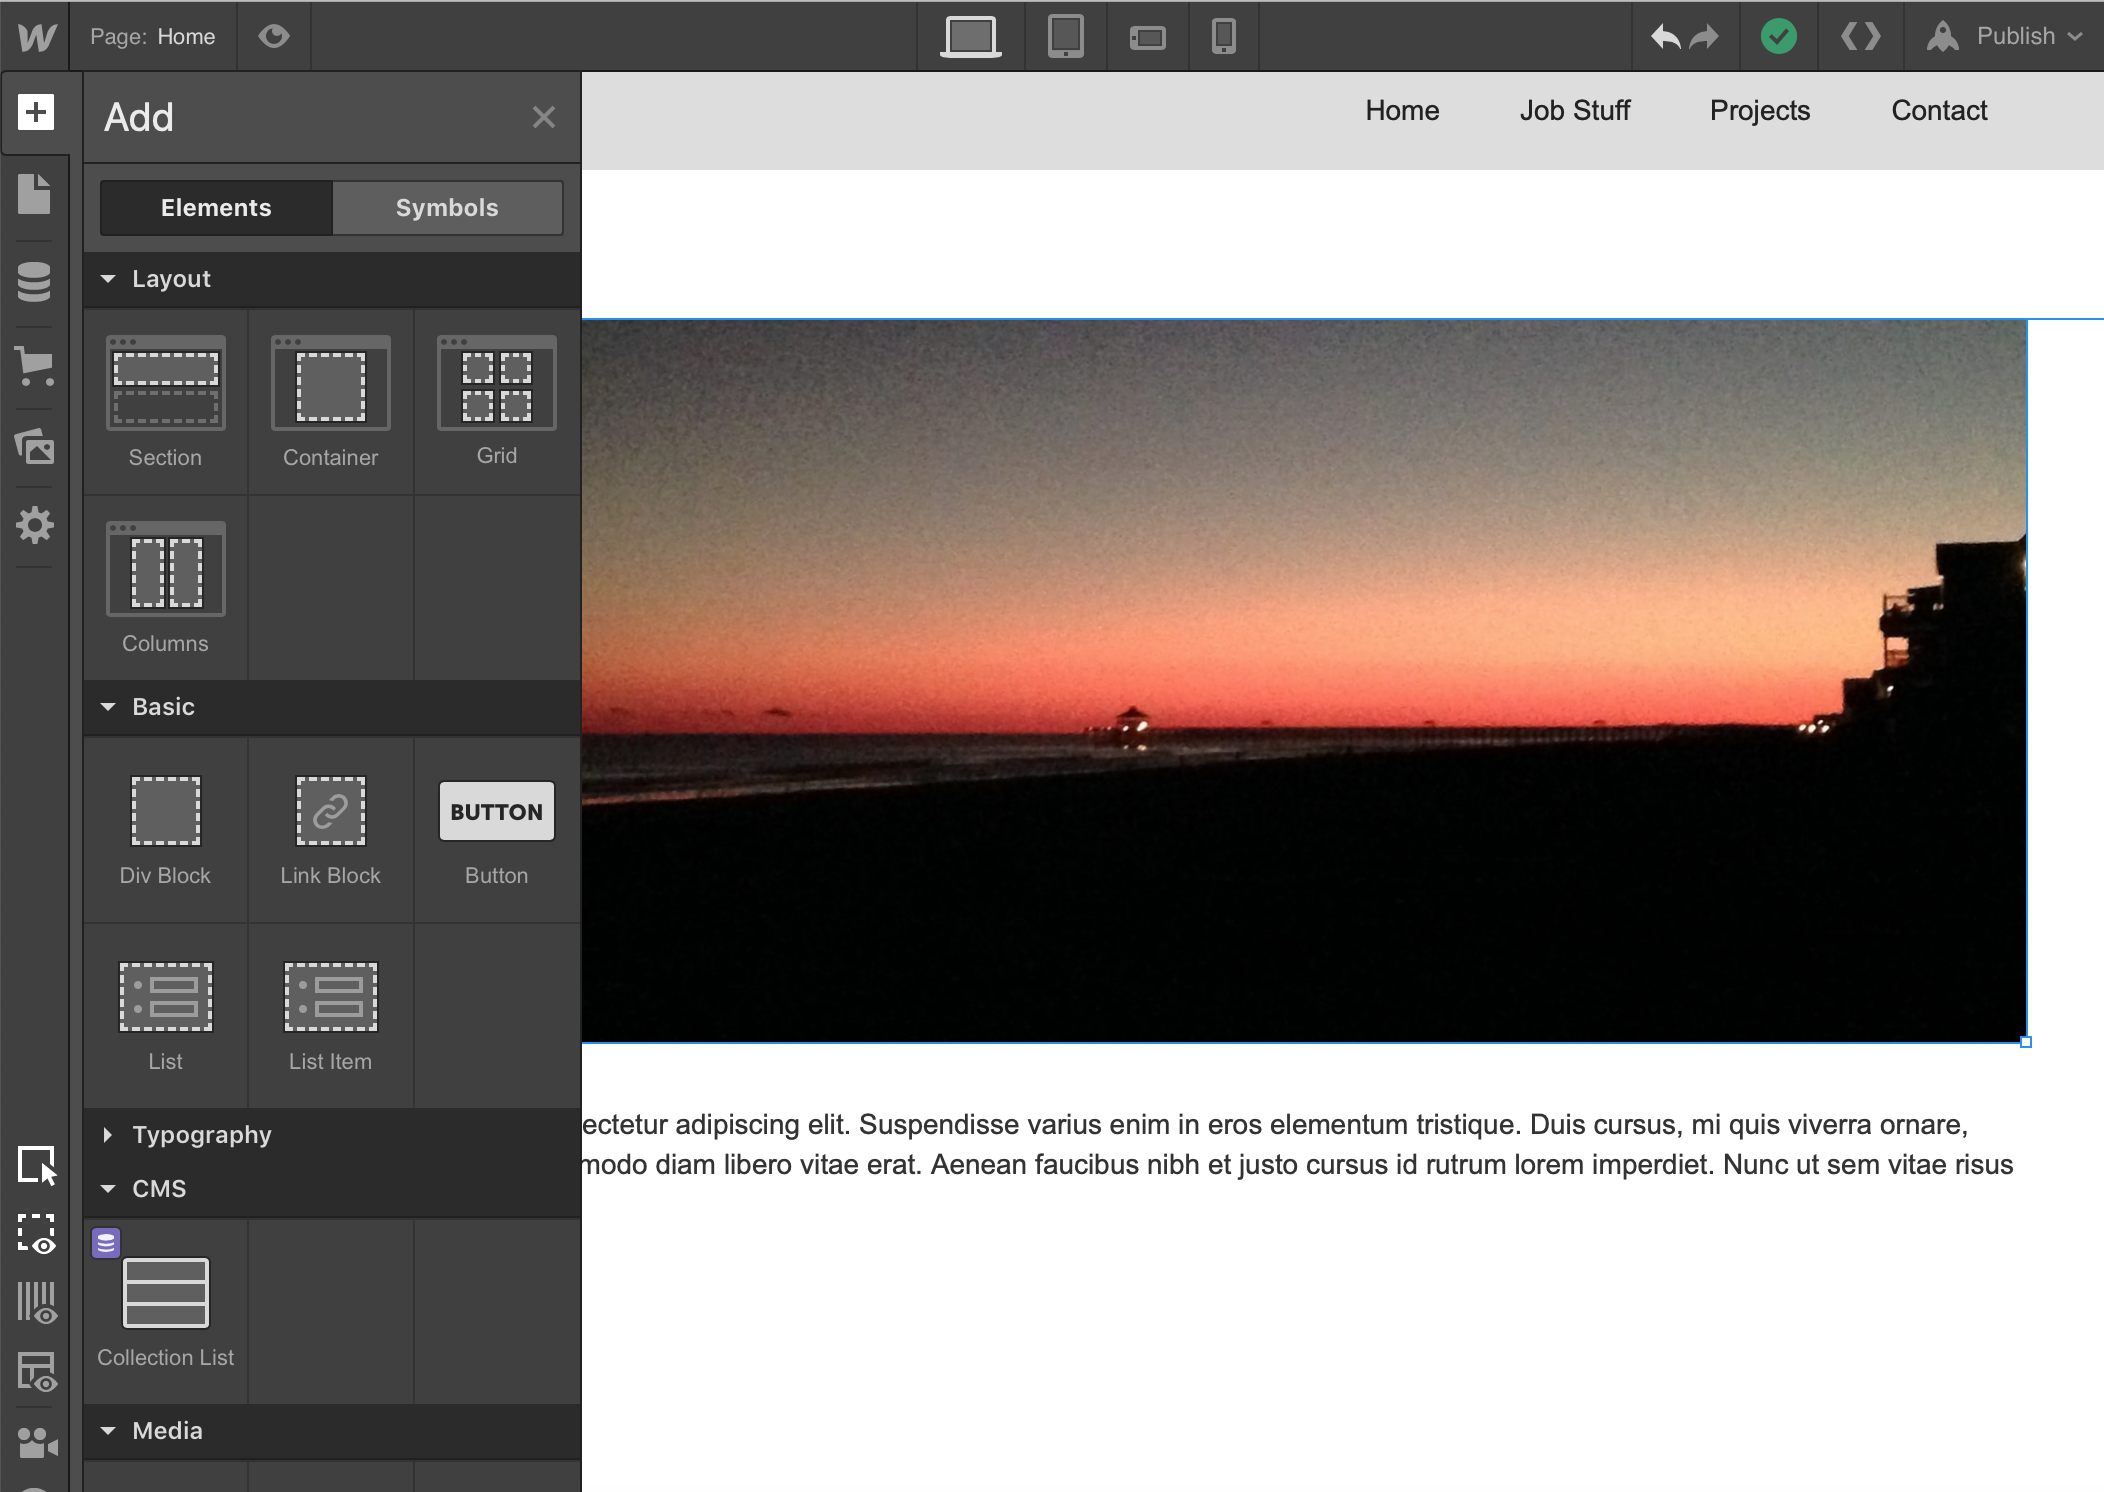Click the Home nav link
This screenshot has width=2104, height=1492.
coord(1402,111)
